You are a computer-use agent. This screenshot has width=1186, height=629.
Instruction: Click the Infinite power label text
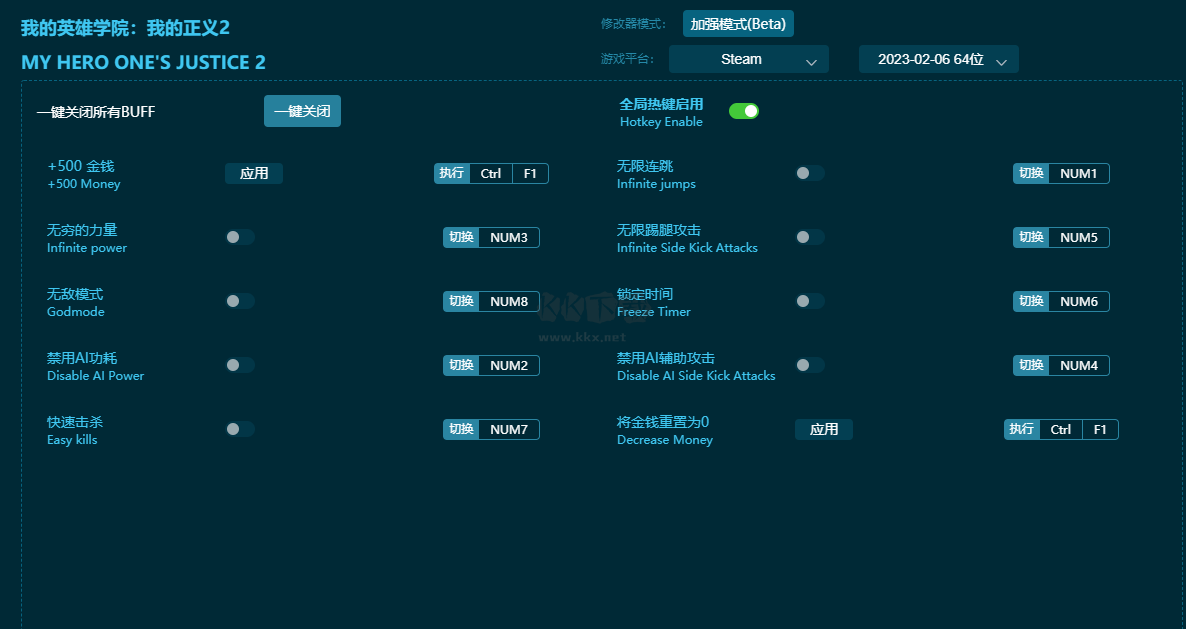pyautogui.click(x=87, y=248)
